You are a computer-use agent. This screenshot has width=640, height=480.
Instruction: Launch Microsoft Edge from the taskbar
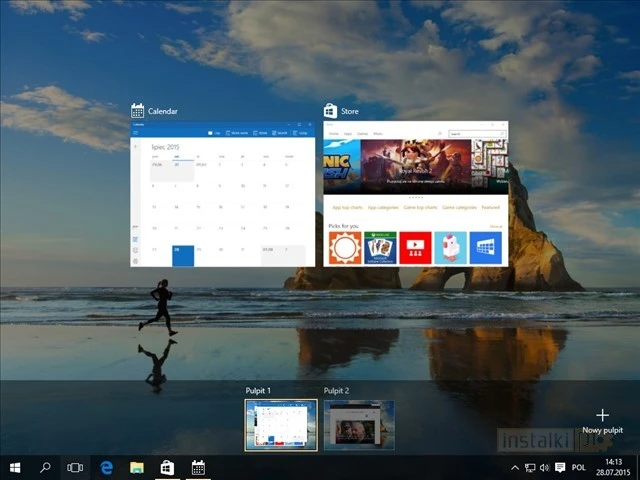coord(106,467)
